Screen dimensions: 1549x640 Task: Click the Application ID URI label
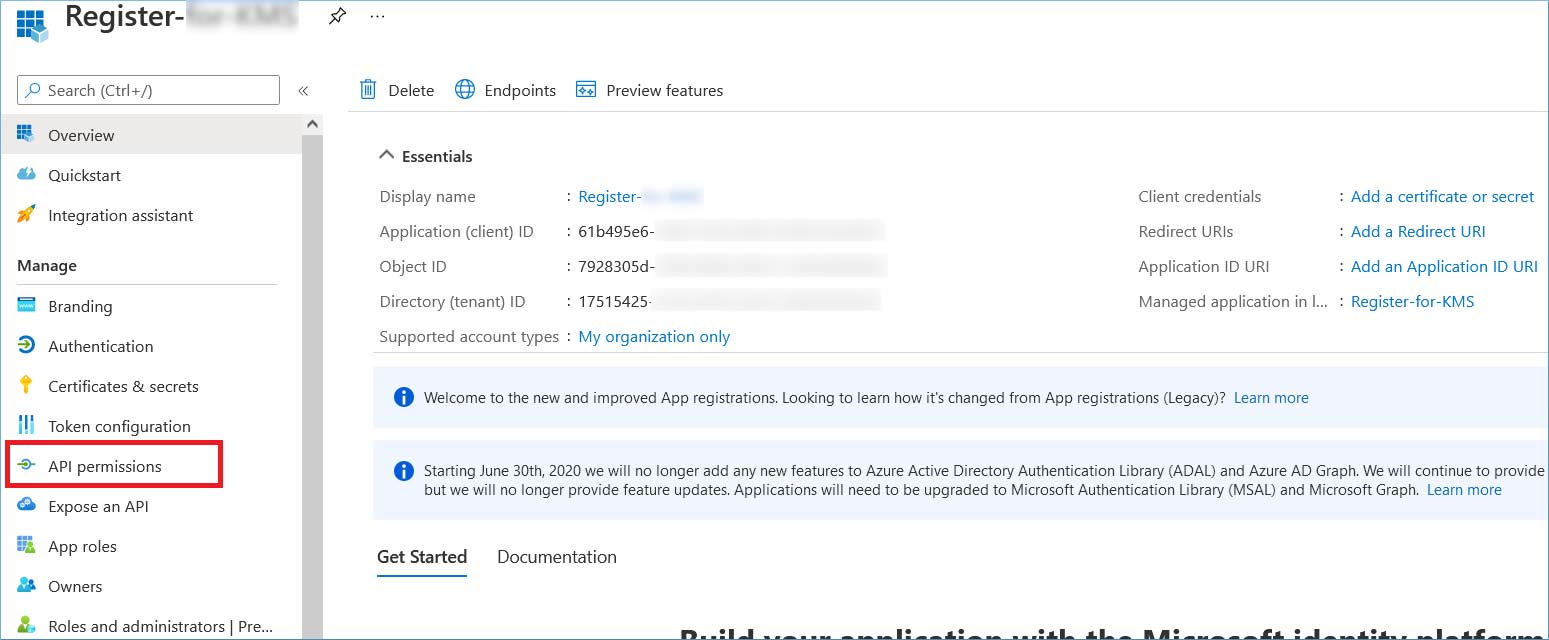[1204, 267]
